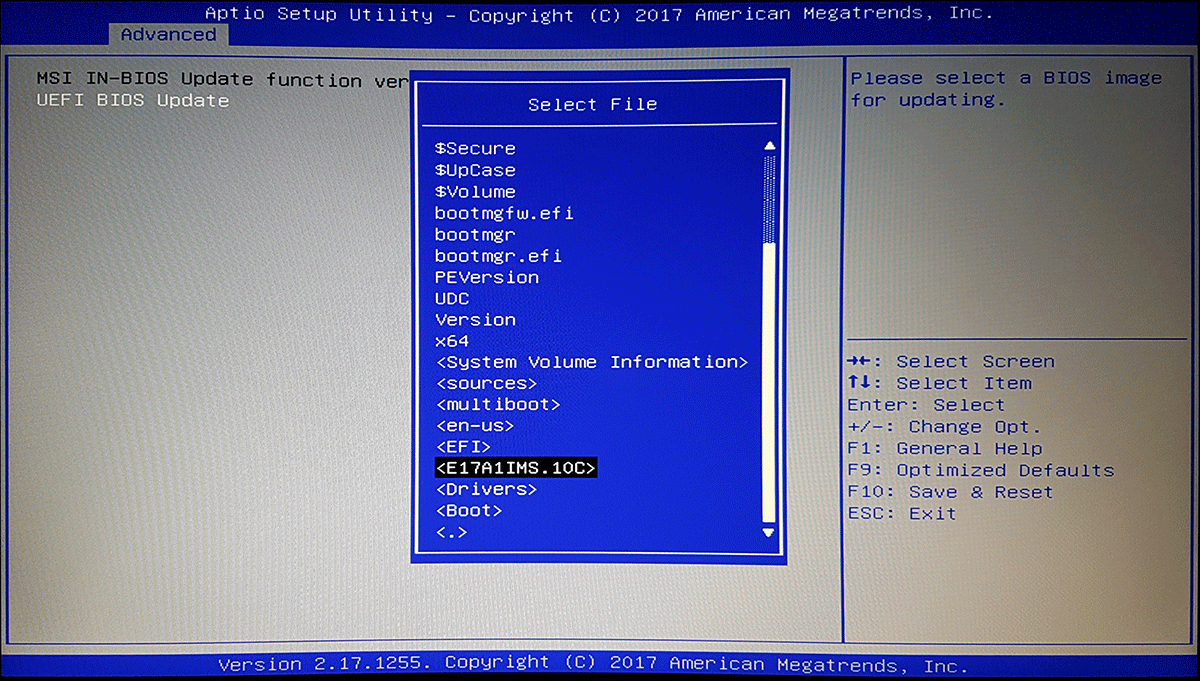Select the UDC file

click(x=452, y=298)
